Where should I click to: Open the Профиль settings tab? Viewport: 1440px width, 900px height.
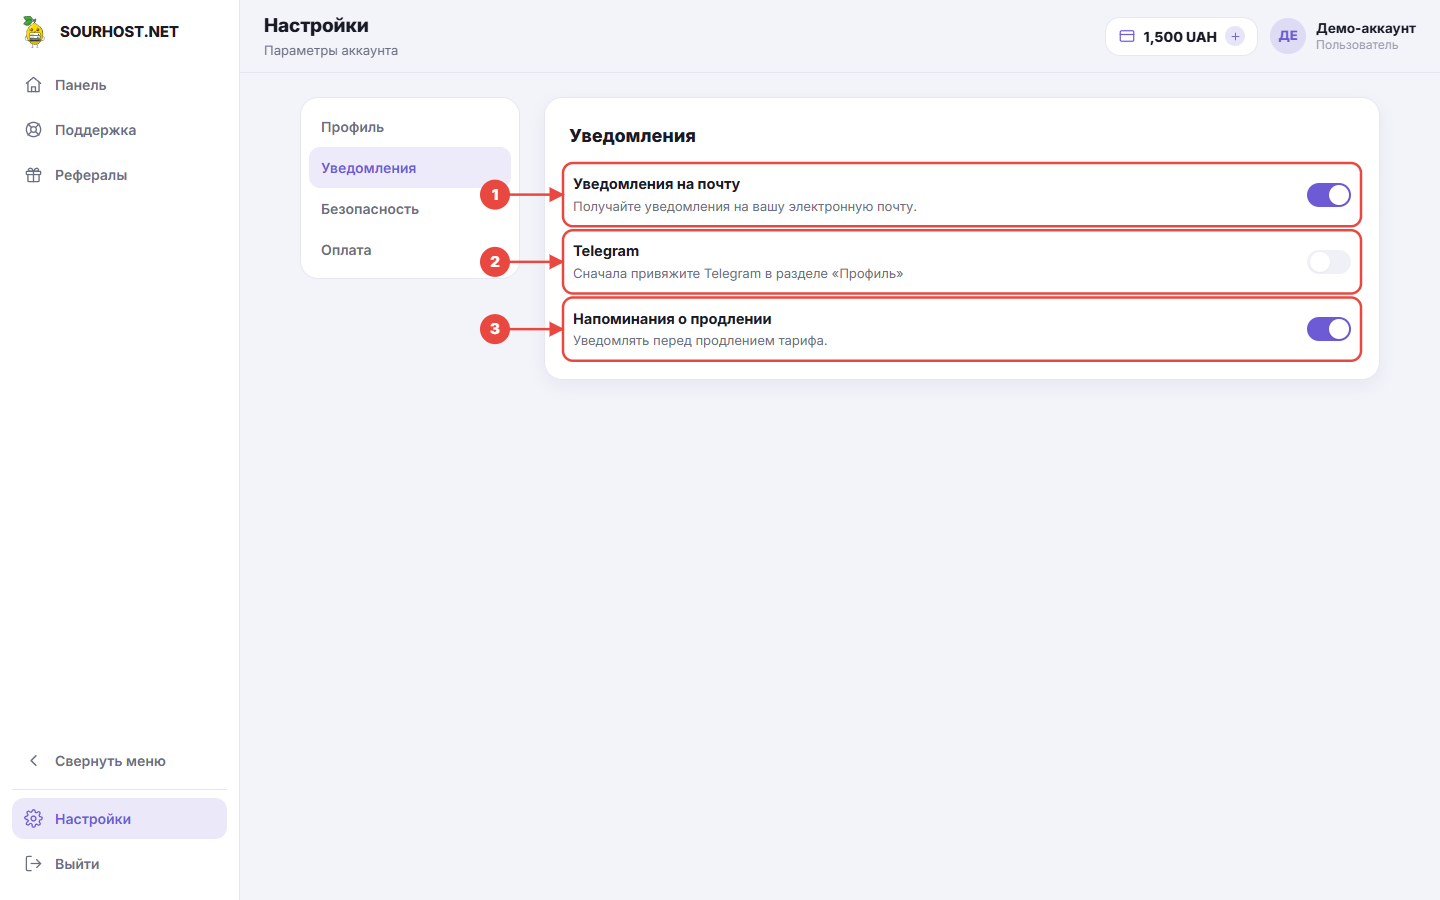tap(410, 127)
